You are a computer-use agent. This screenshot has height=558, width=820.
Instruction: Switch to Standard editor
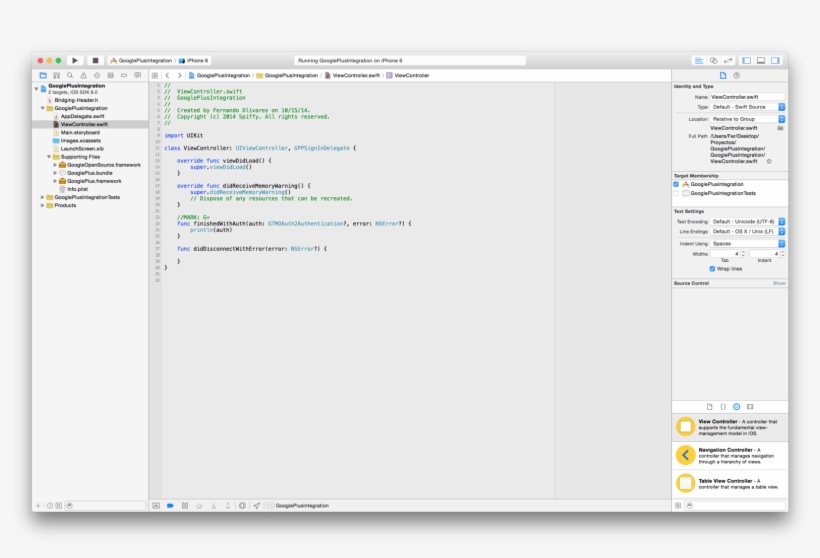699,61
